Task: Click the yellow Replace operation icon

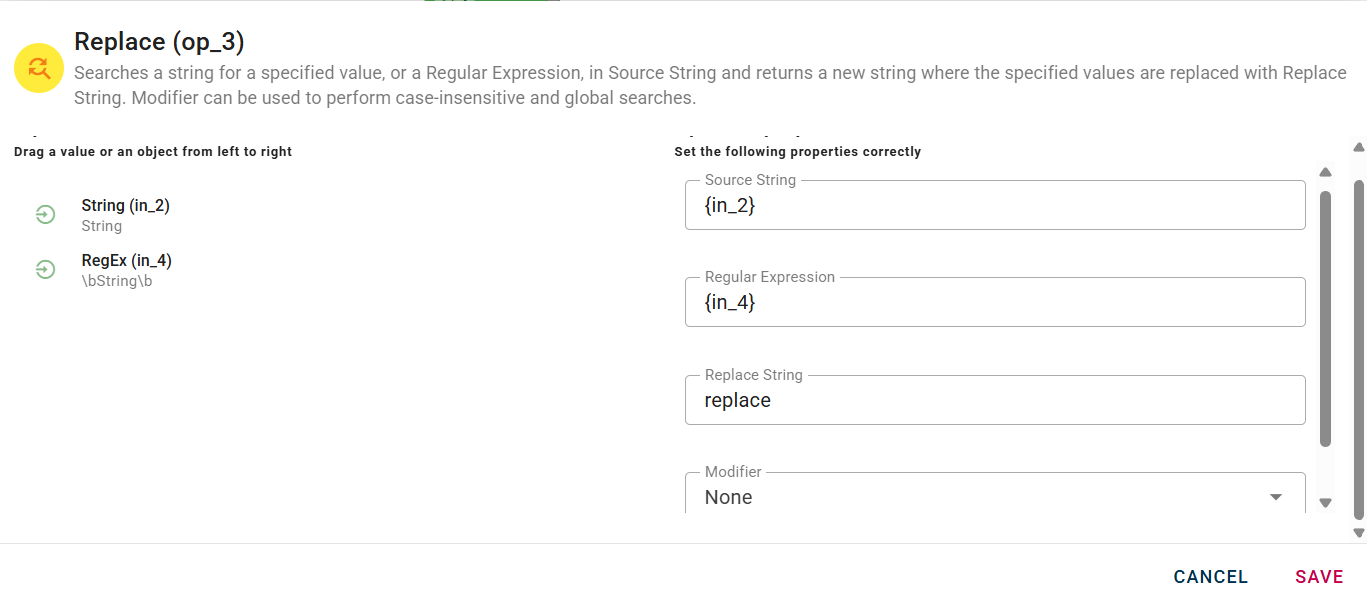Action: (x=39, y=68)
